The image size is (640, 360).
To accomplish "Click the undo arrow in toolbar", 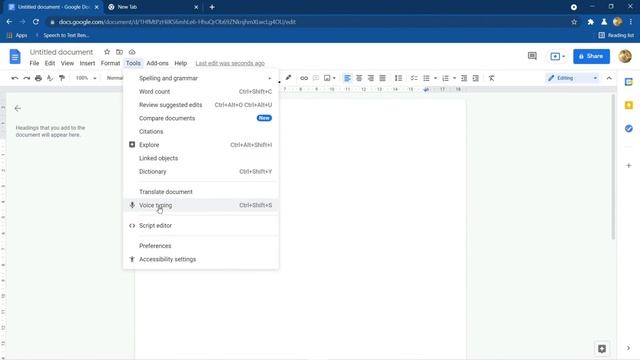I will click(15, 78).
